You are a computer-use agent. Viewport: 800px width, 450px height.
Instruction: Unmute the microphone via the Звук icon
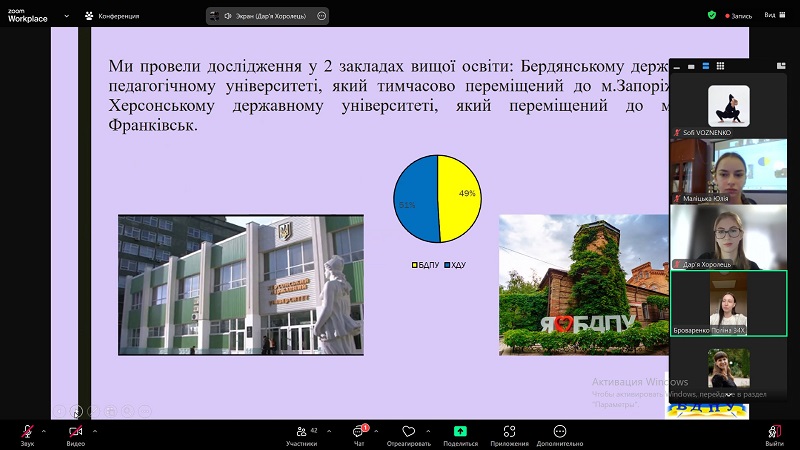click(x=28, y=432)
